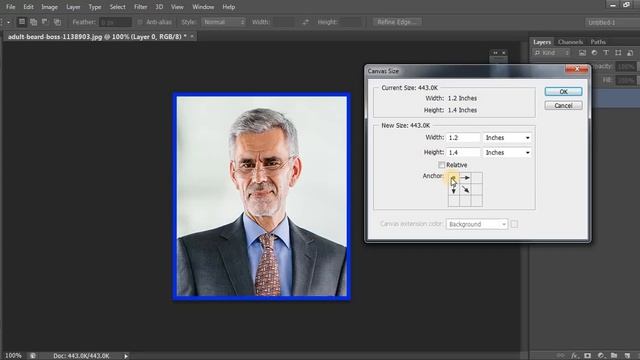Click Cancel in Canvas Size dialog
The height and width of the screenshot is (360, 640).
563,106
